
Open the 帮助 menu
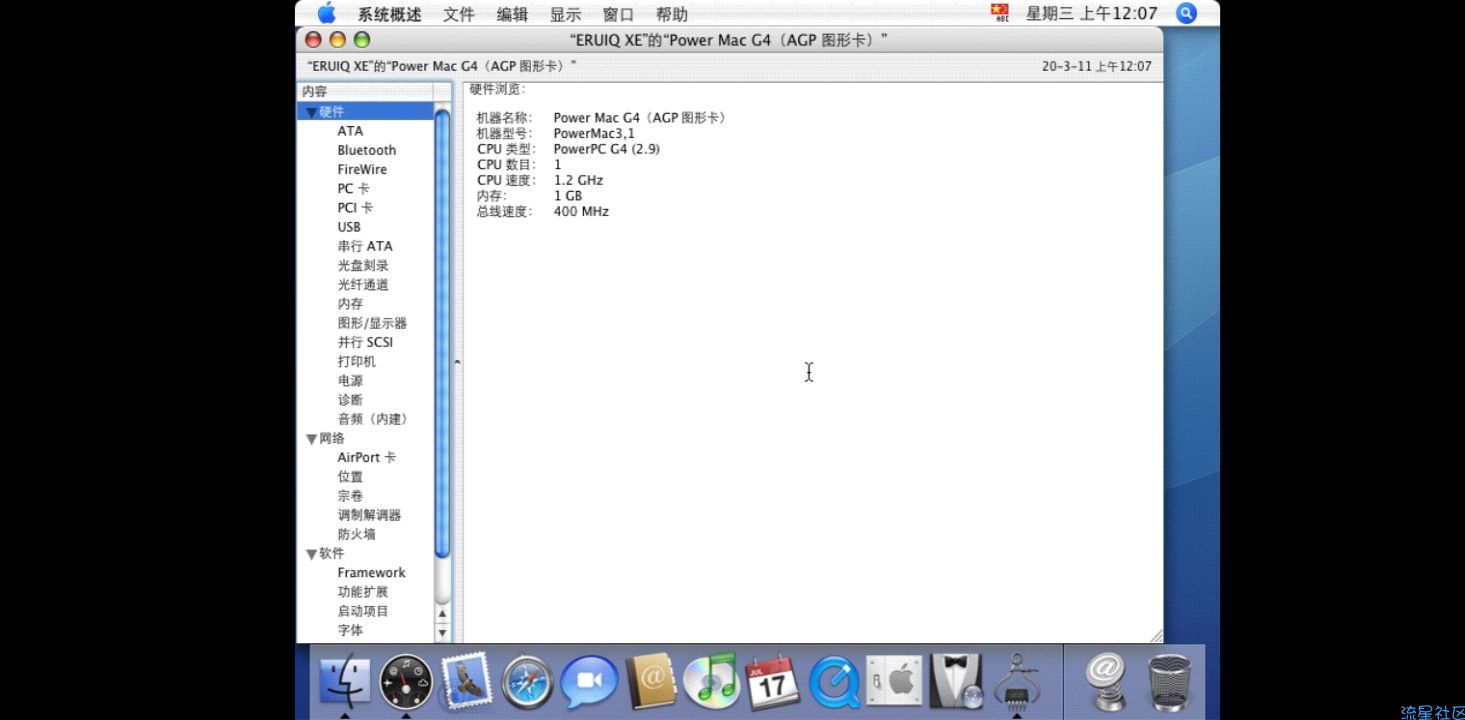click(x=671, y=14)
